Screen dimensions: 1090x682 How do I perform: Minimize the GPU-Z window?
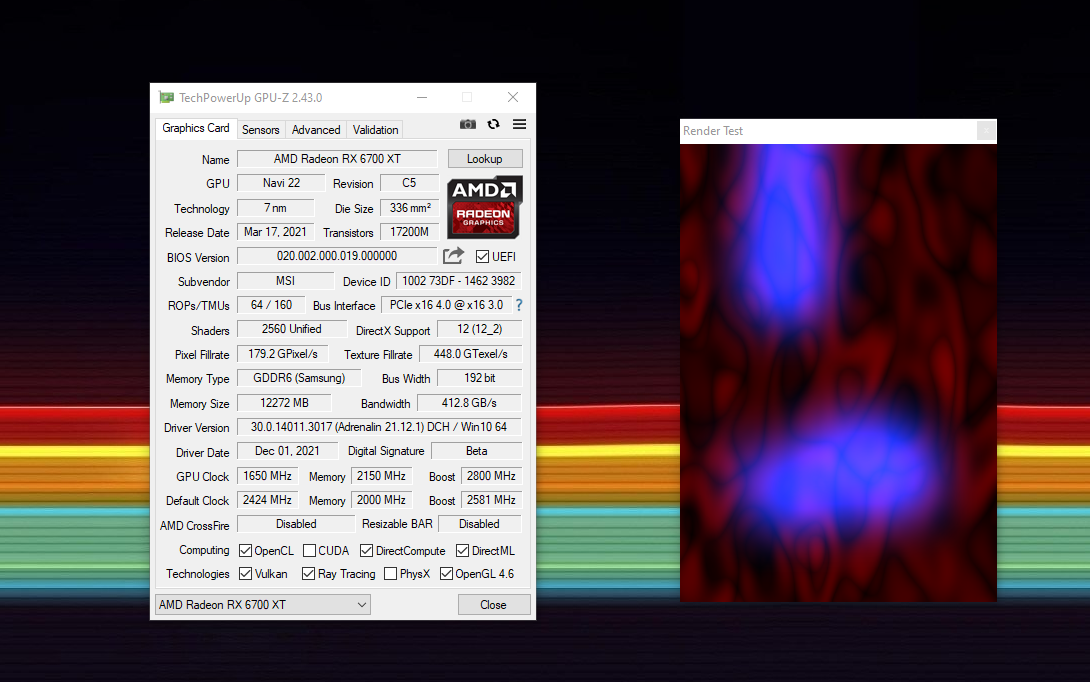pyautogui.click(x=422, y=97)
